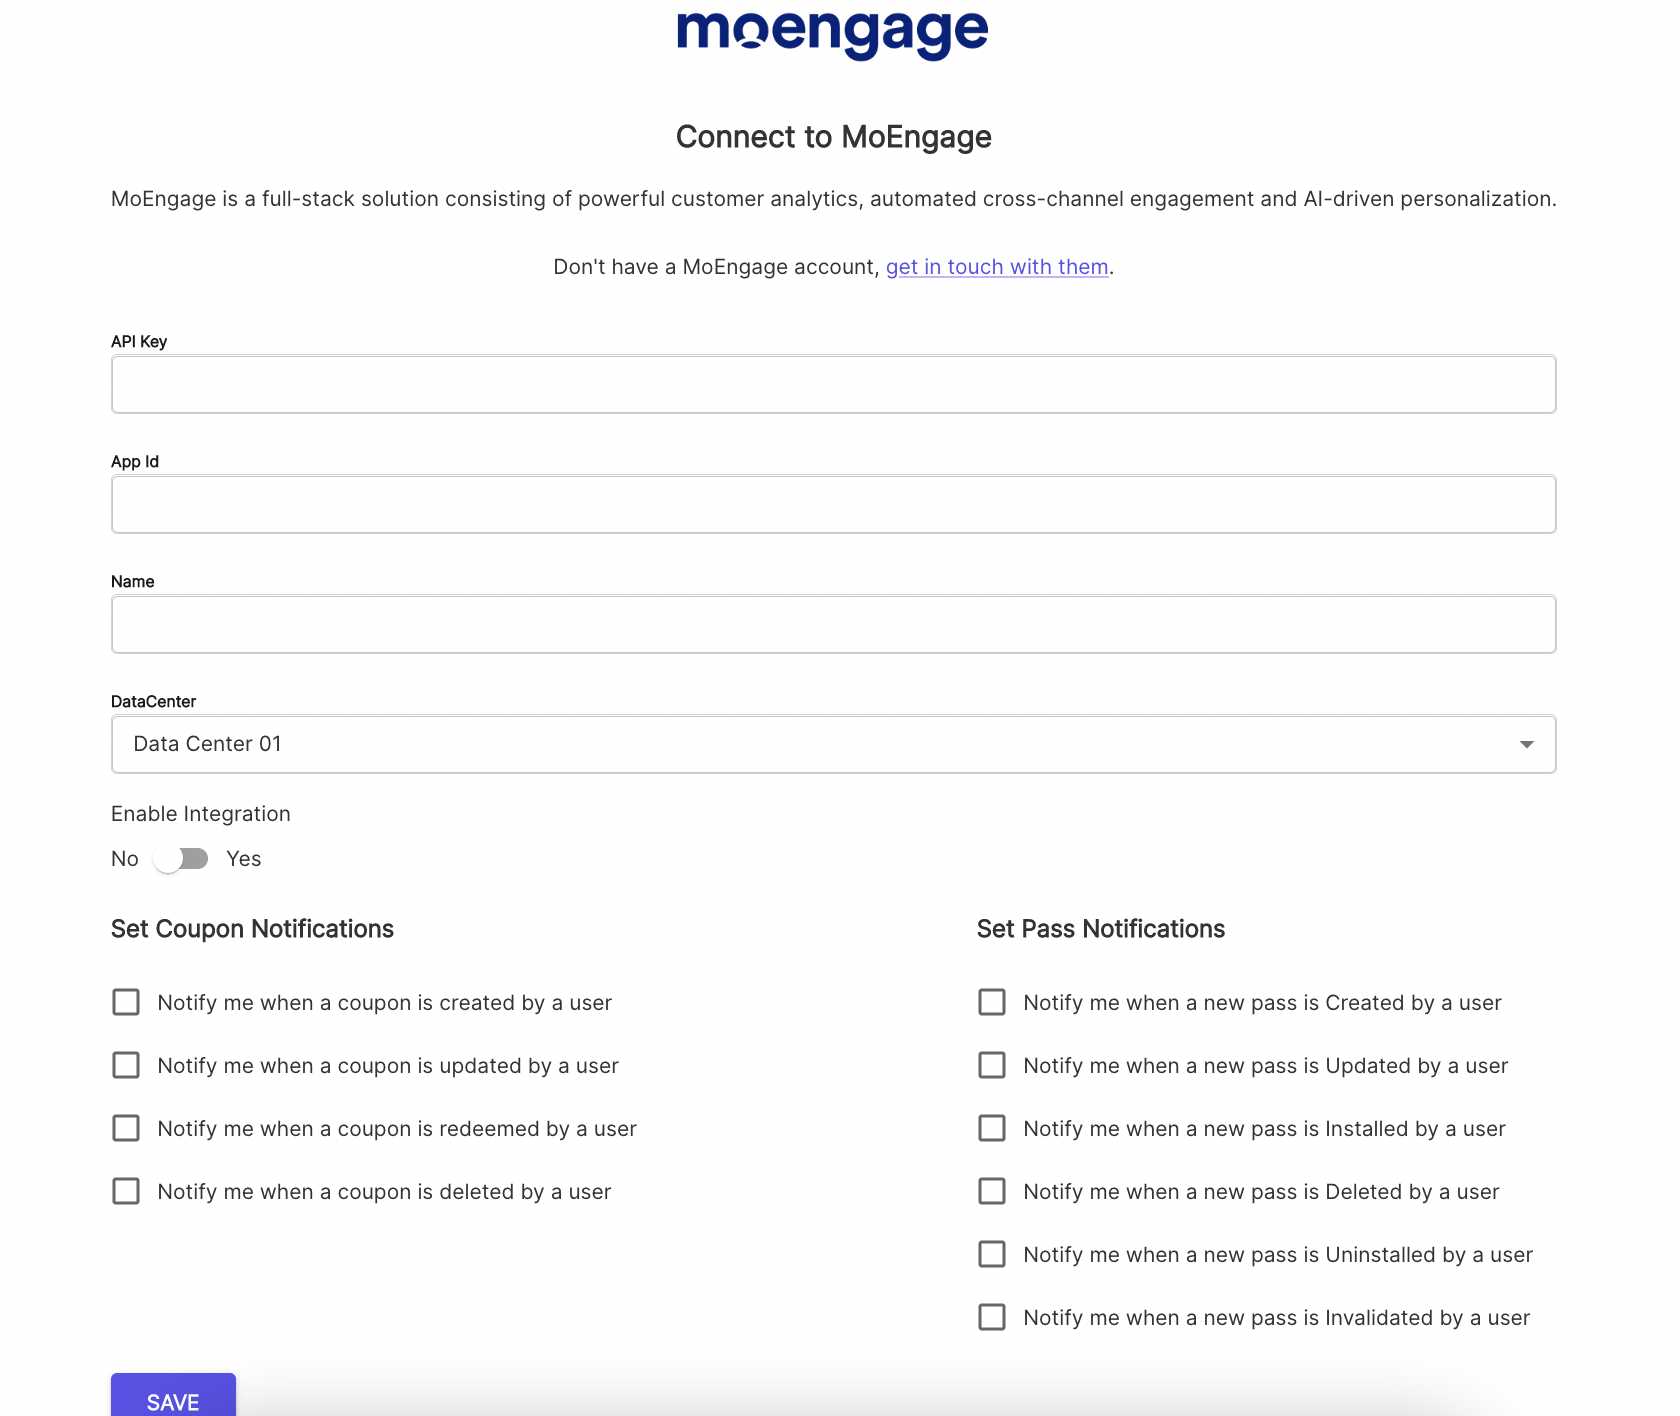Open the 'get in touch with them' link
The width and height of the screenshot is (1680, 1416).
pyautogui.click(x=997, y=267)
